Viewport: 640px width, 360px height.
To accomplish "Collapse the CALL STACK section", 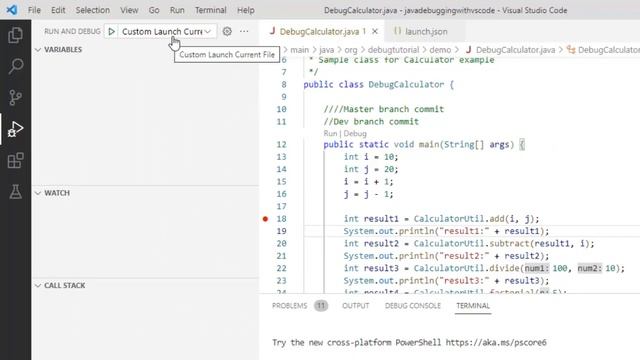I will tap(60, 285).
